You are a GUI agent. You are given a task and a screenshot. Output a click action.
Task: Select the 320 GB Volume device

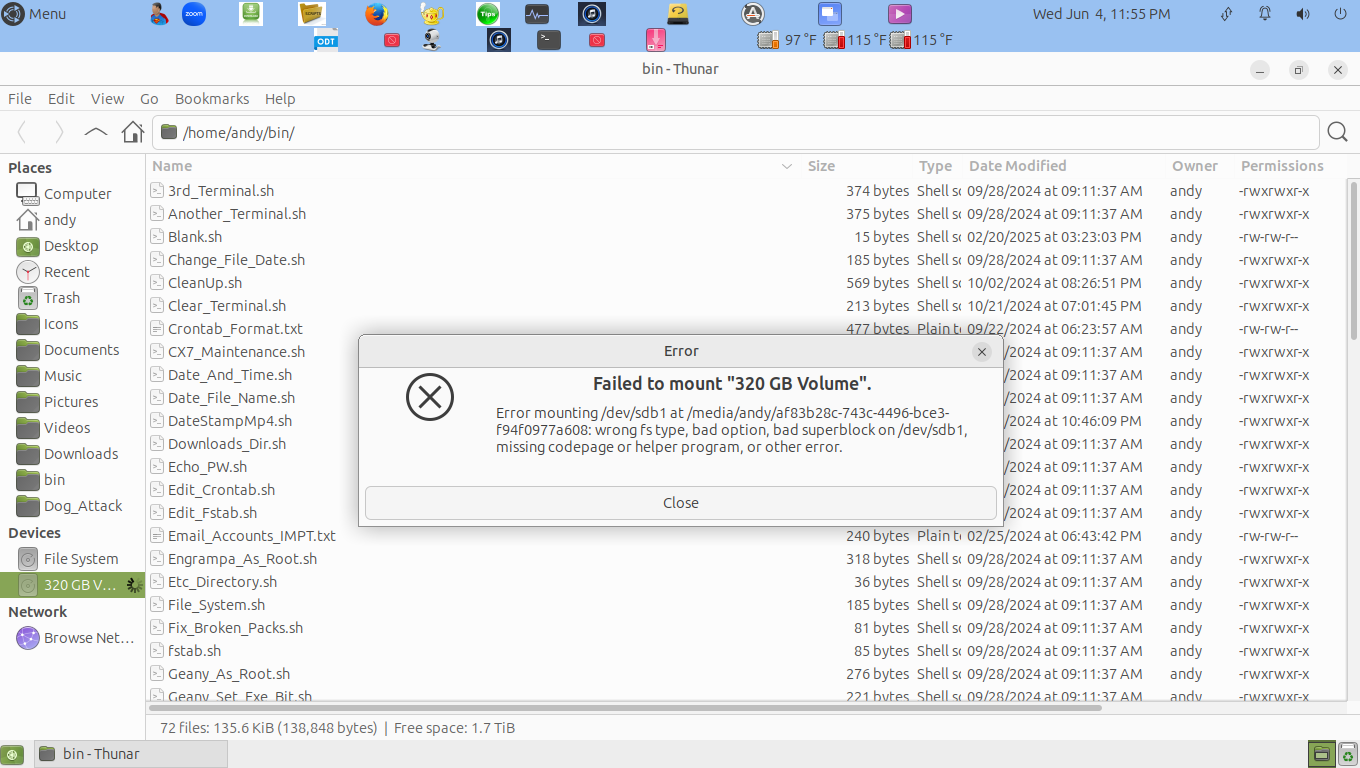pyautogui.click(x=78, y=585)
